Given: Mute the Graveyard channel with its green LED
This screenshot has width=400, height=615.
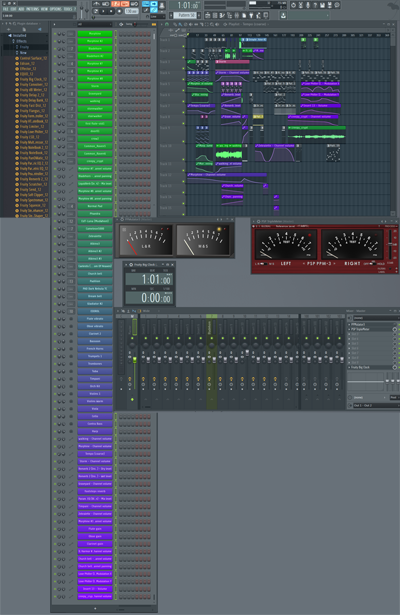Looking at the screenshot, I should click(x=55, y=94).
